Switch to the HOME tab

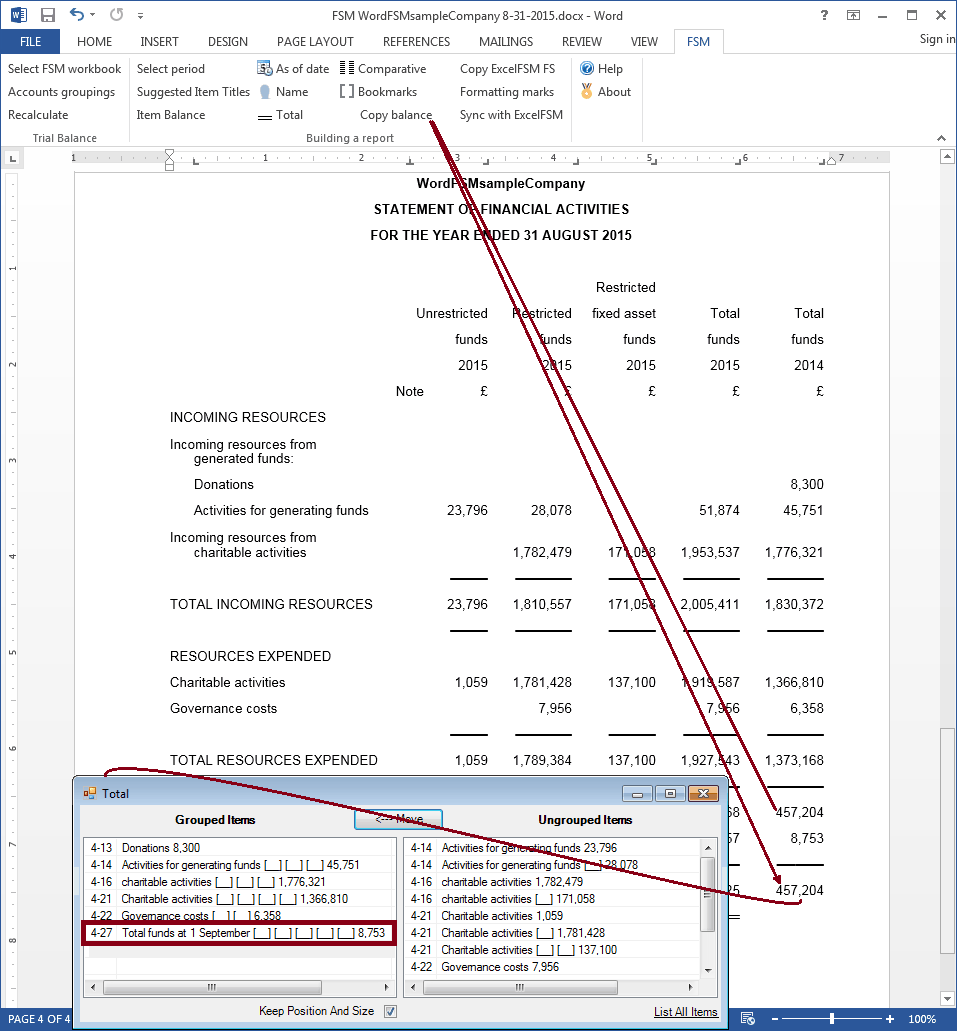(x=94, y=41)
